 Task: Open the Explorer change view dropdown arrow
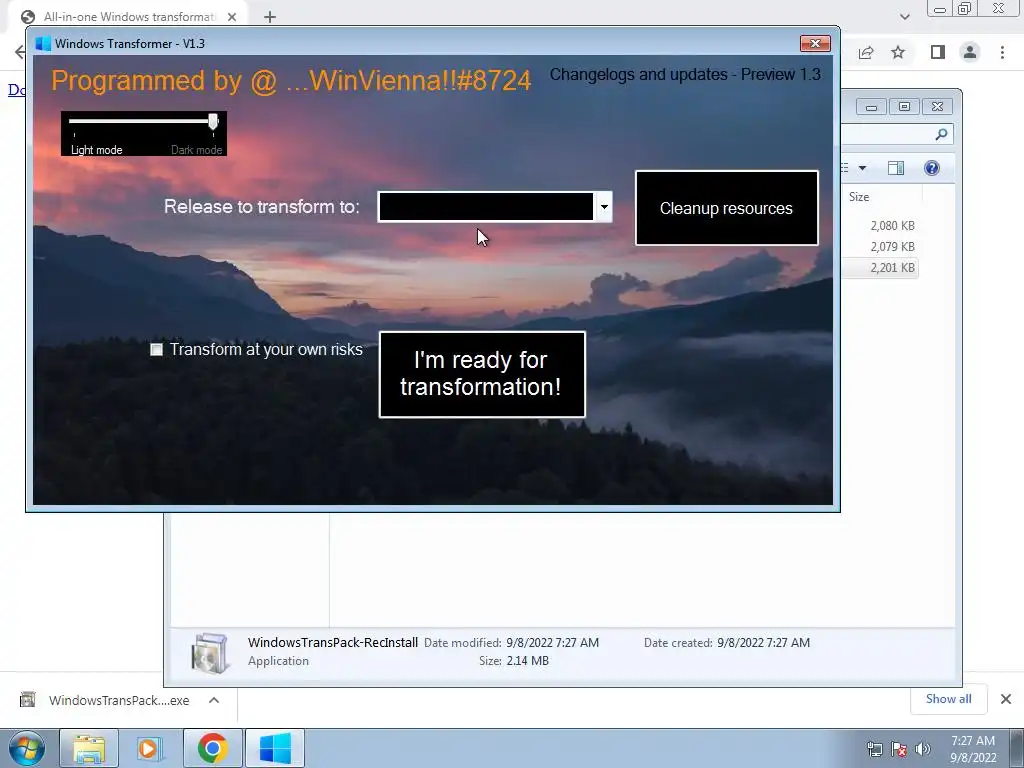tap(862, 168)
